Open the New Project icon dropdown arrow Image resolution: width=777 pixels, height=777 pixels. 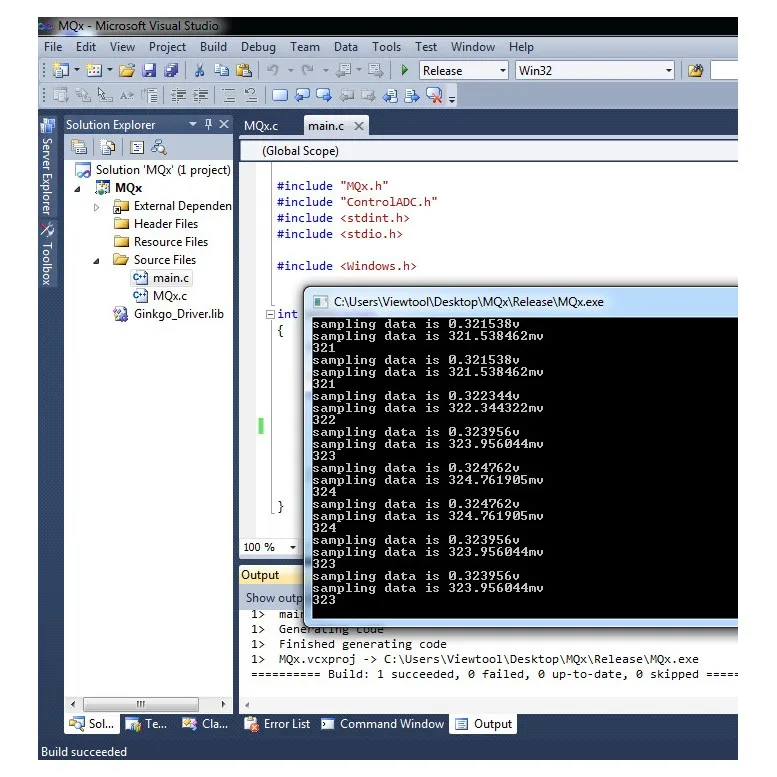(x=77, y=70)
